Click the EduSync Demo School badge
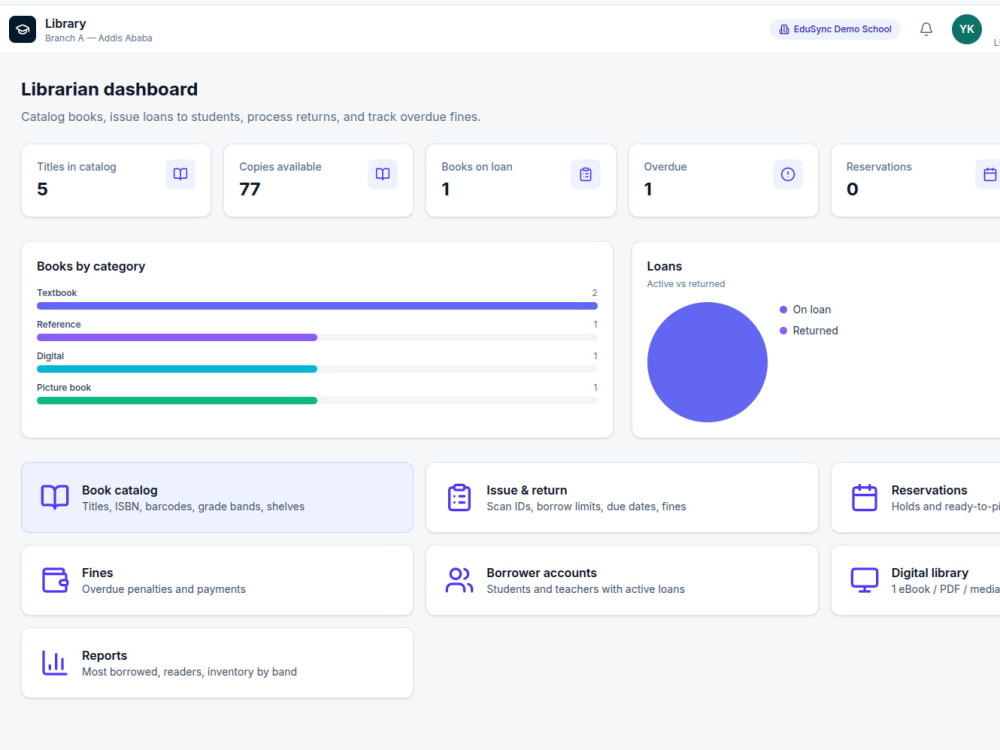The image size is (1000, 750). 835,29
